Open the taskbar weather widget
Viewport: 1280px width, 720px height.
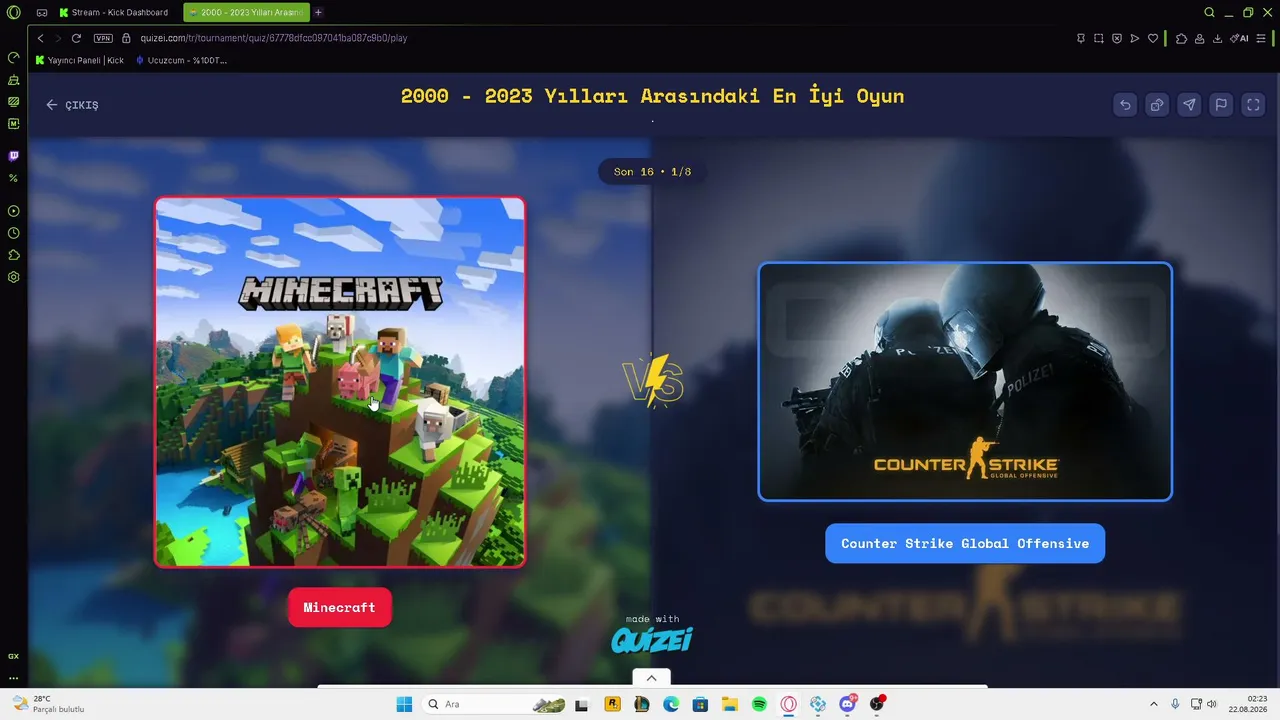pyautogui.click(x=48, y=704)
